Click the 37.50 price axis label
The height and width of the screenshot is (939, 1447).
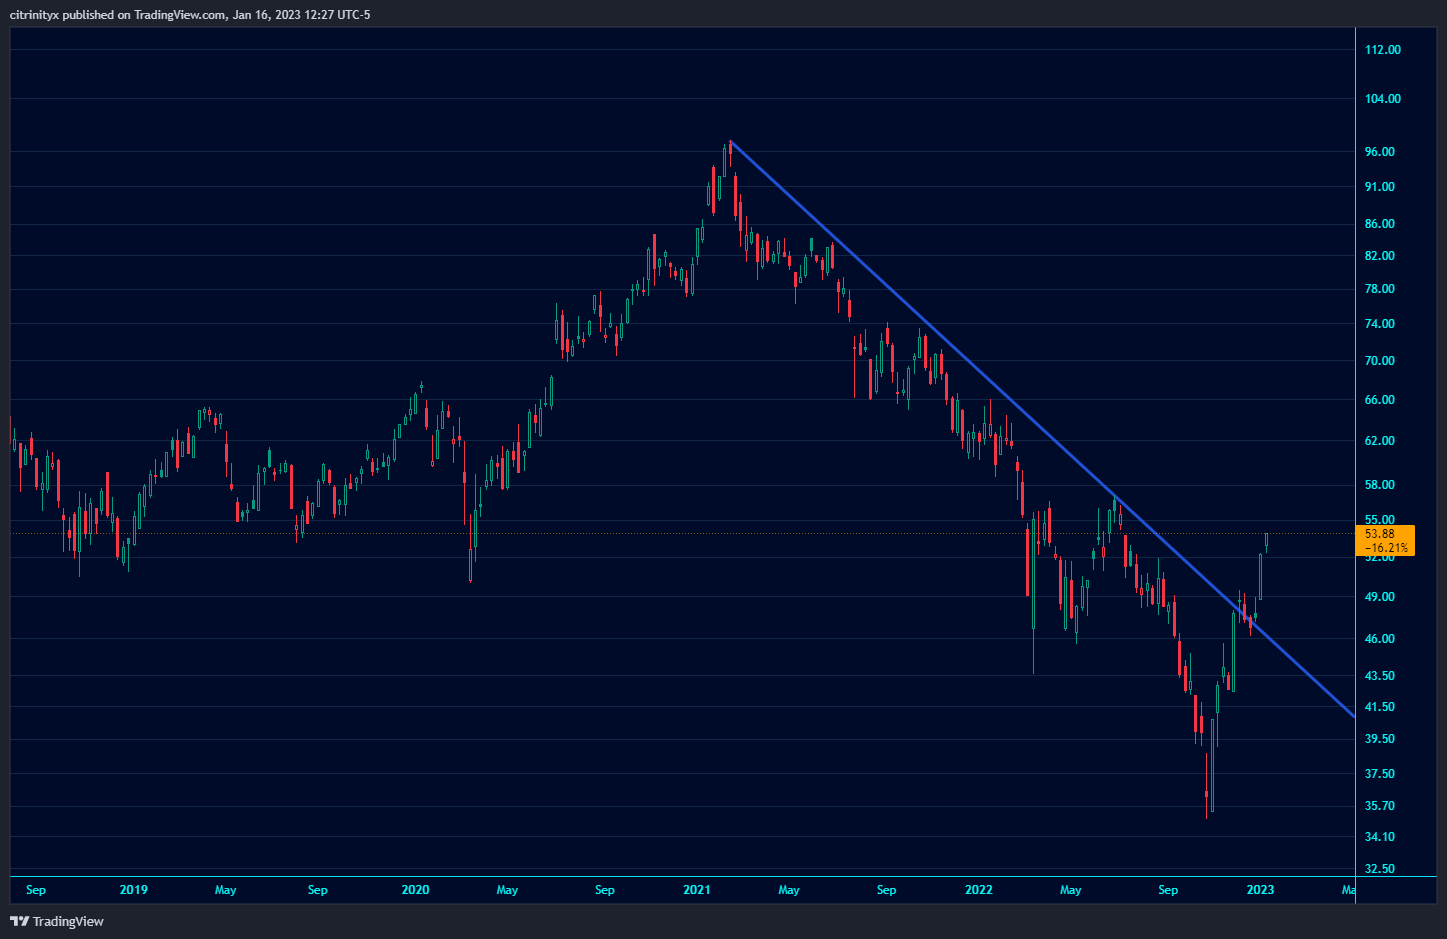(1380, 774)
